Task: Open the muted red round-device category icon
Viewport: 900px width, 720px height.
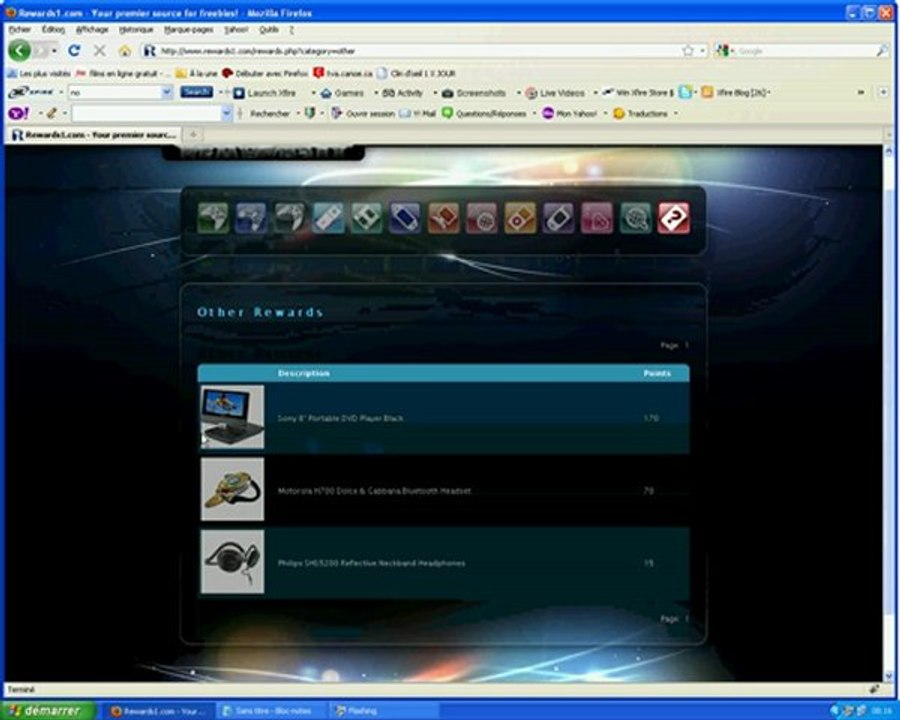Action: [x=482, y=218]
